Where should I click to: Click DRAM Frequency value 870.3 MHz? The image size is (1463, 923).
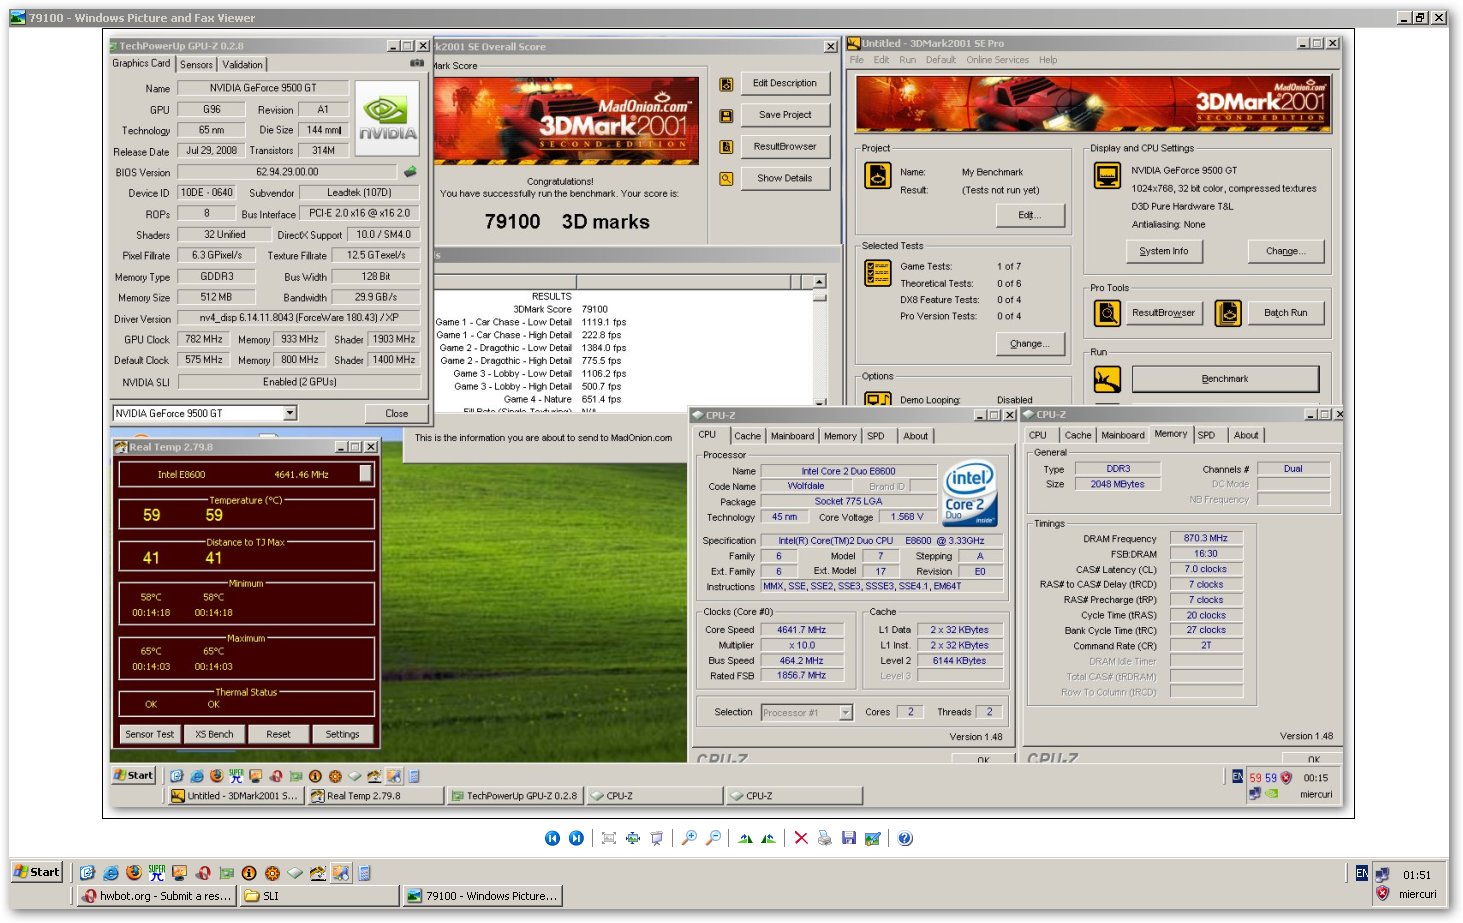pyautogui.click(x=1205, y=538)
